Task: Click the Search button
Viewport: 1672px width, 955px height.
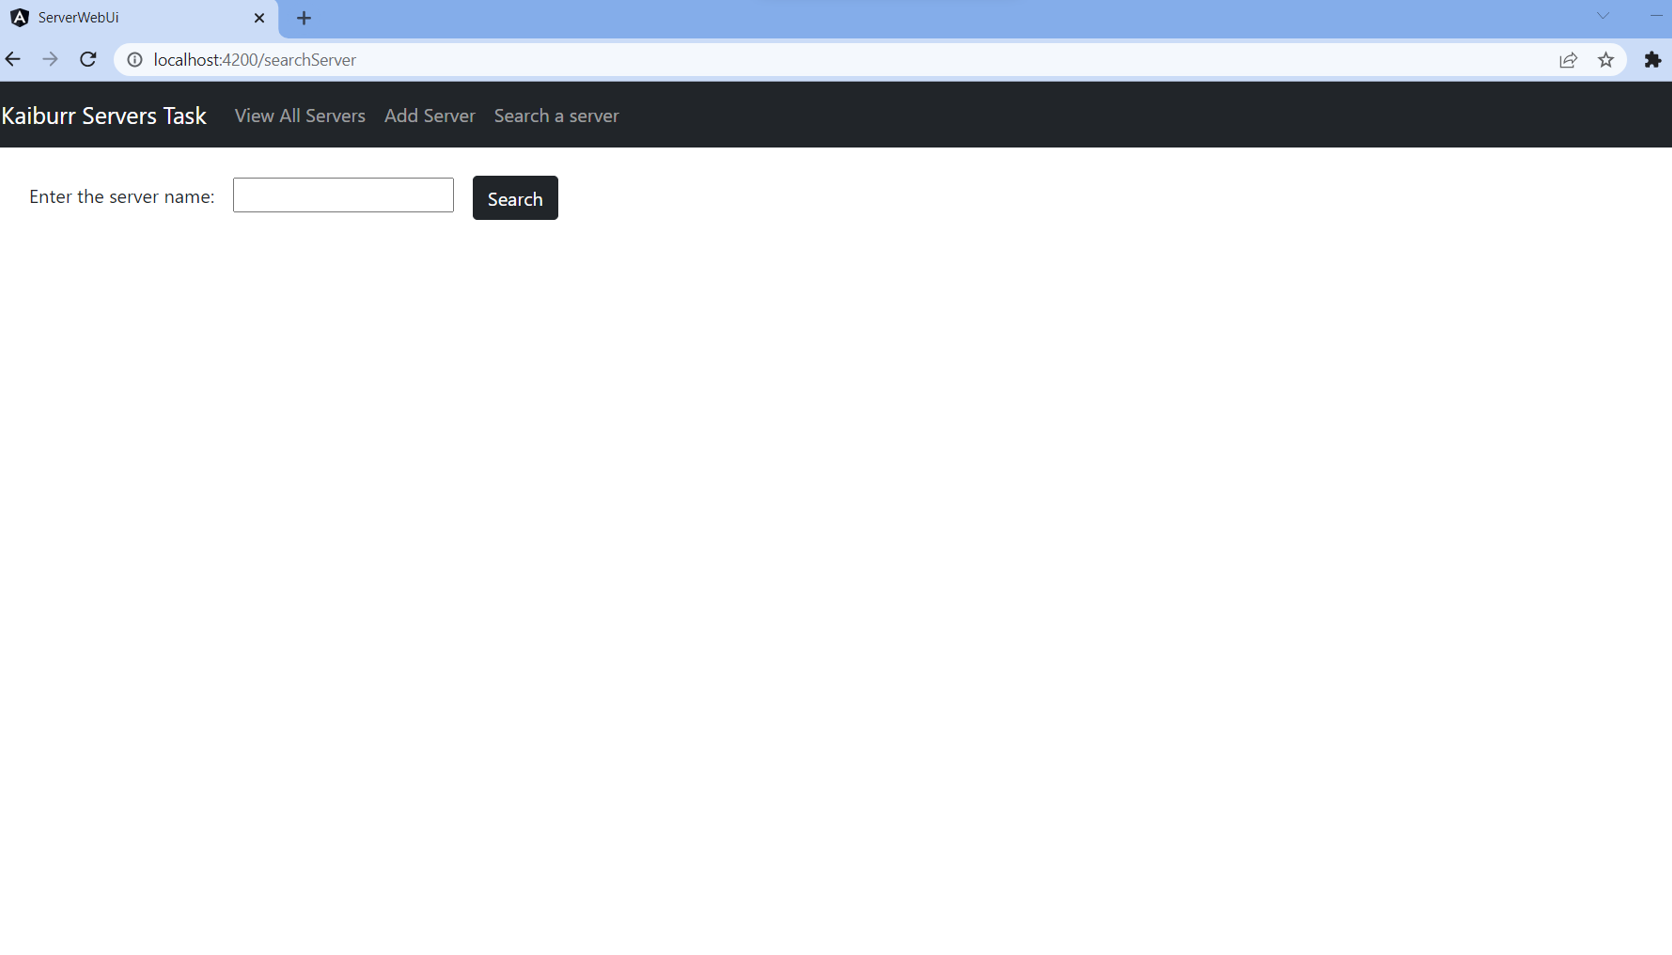Action: pyautogui.click(x=514, y=197)
